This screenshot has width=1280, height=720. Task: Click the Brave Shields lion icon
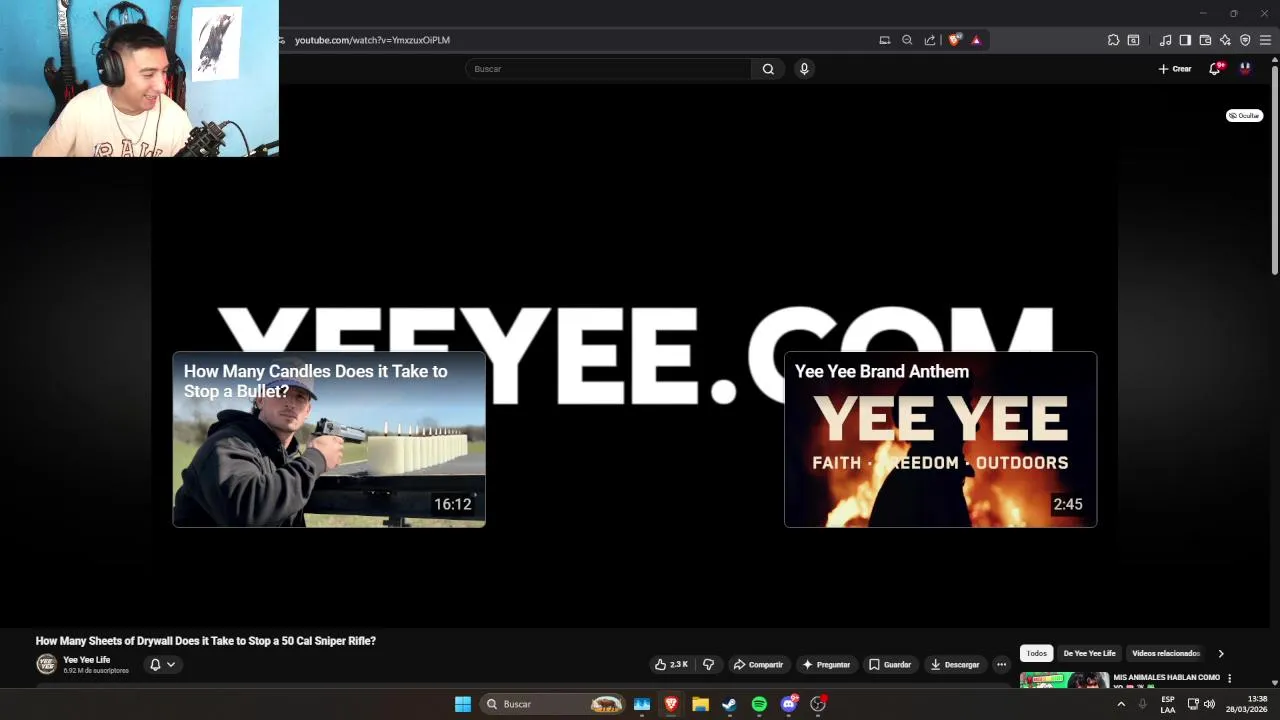pos(954,40)
